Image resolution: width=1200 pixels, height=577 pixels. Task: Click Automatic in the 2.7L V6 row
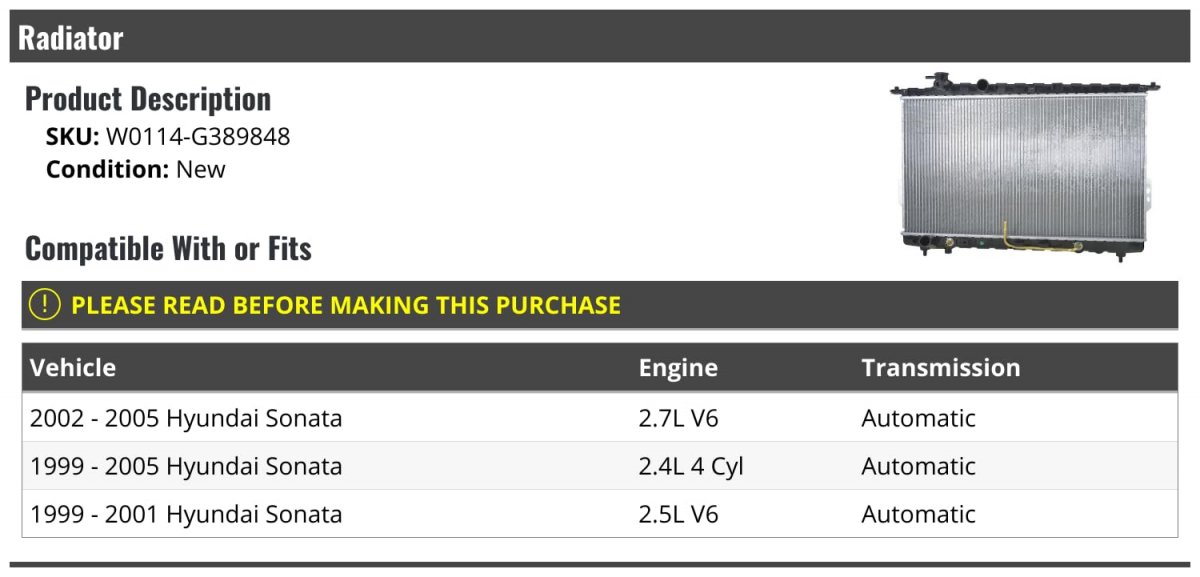(918, 418)
